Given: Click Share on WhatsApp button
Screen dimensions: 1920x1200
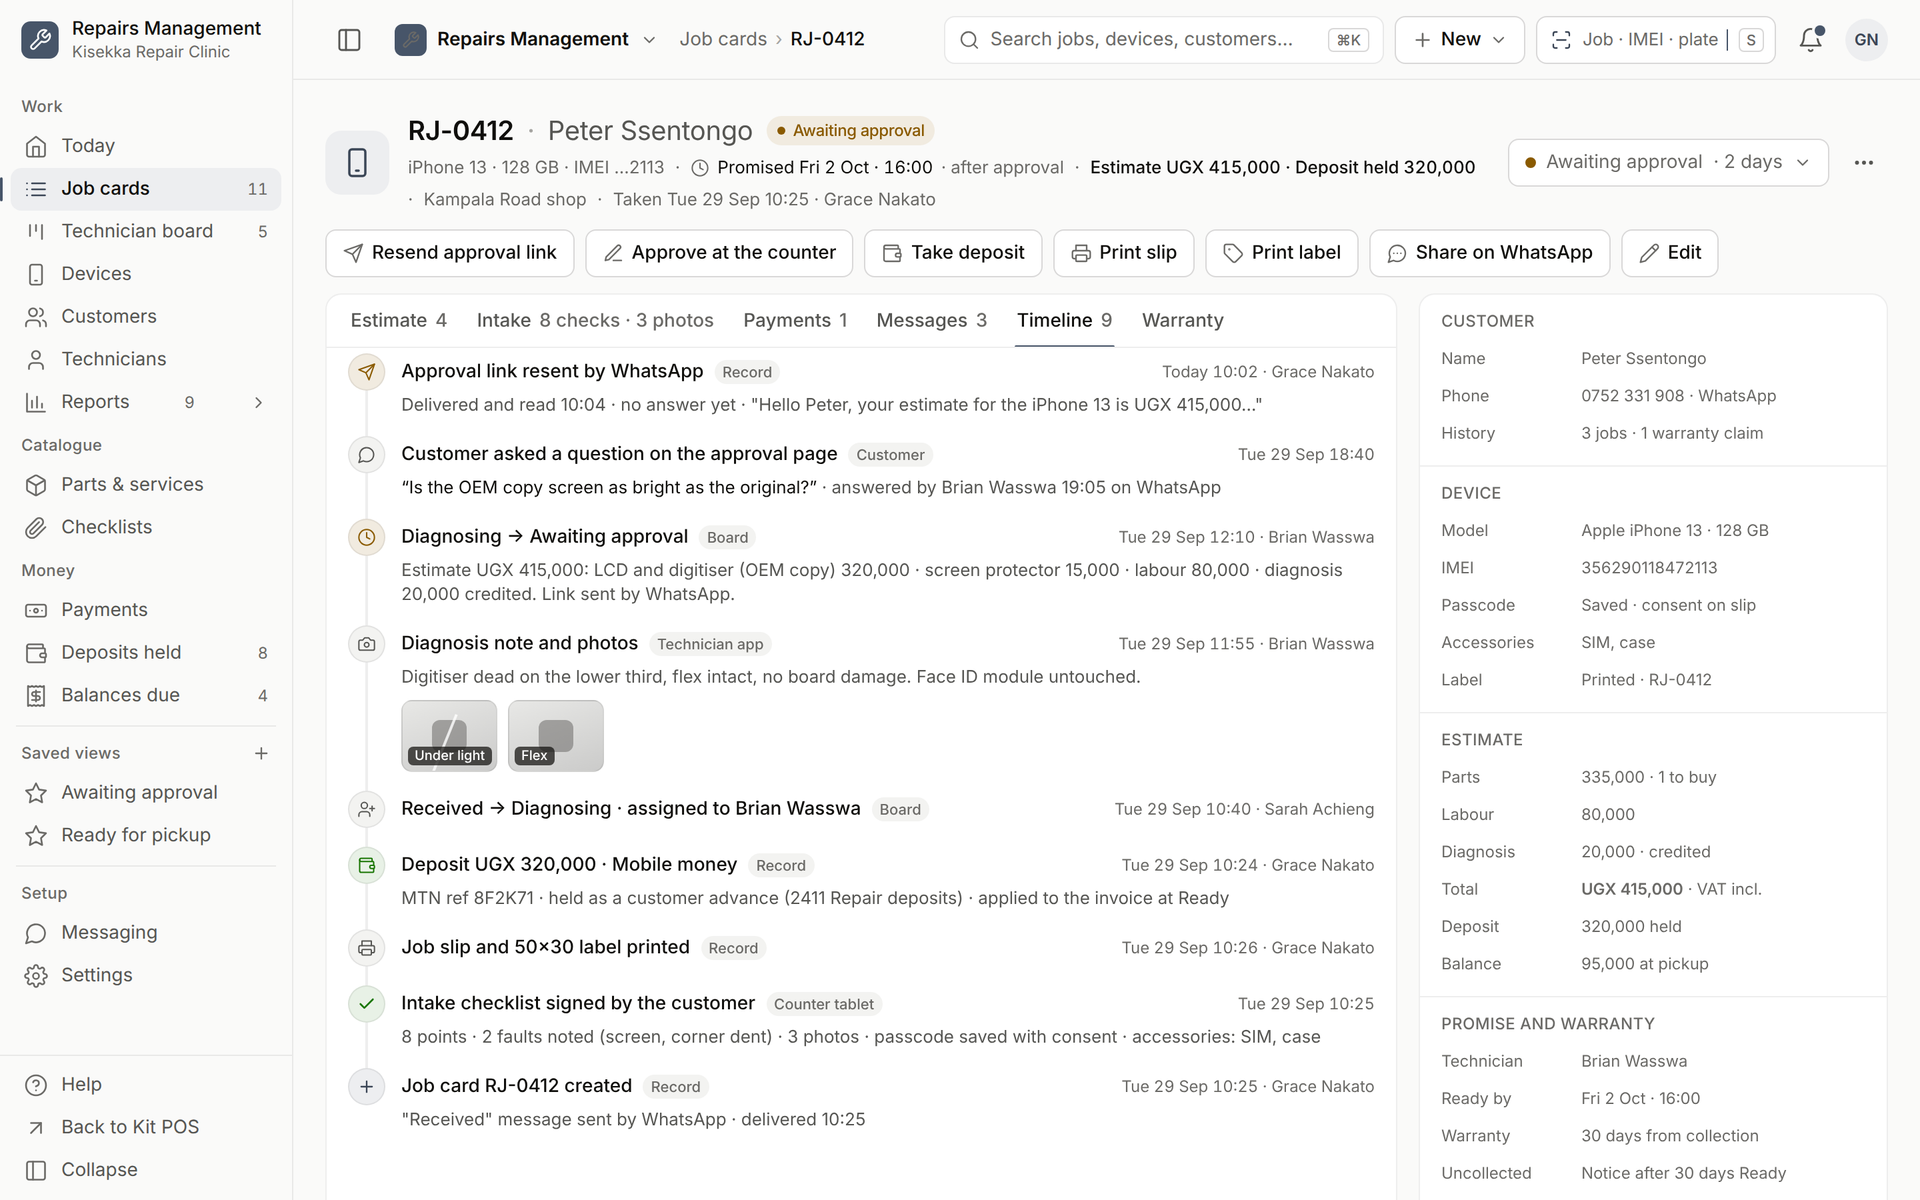Looking at the screenshot, I should tap(1489, 253).
